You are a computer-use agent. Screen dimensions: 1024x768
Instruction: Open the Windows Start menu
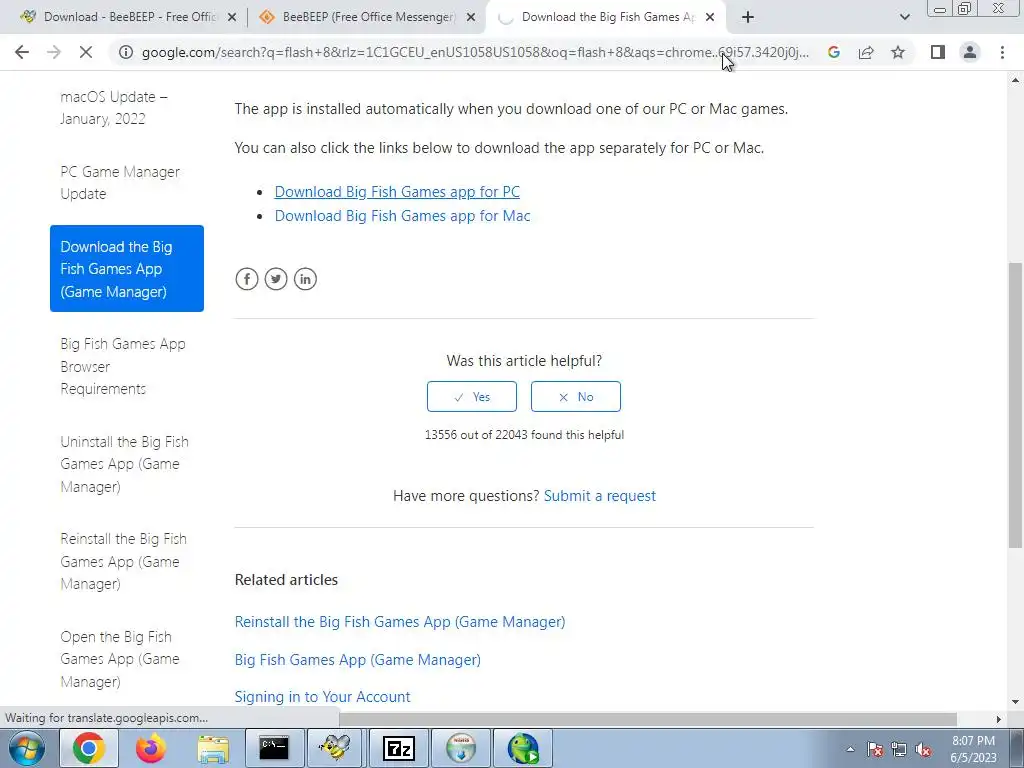pos(27,748)
